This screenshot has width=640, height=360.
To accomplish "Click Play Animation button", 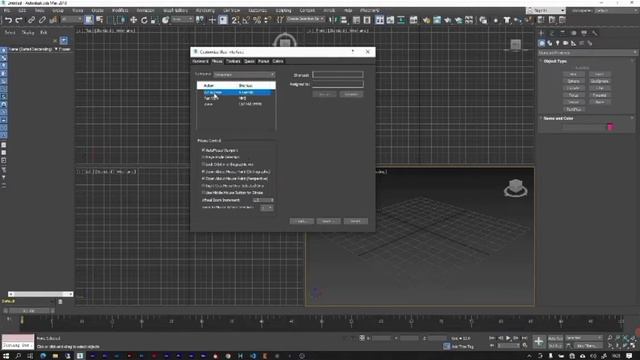I will coord(508,338).
